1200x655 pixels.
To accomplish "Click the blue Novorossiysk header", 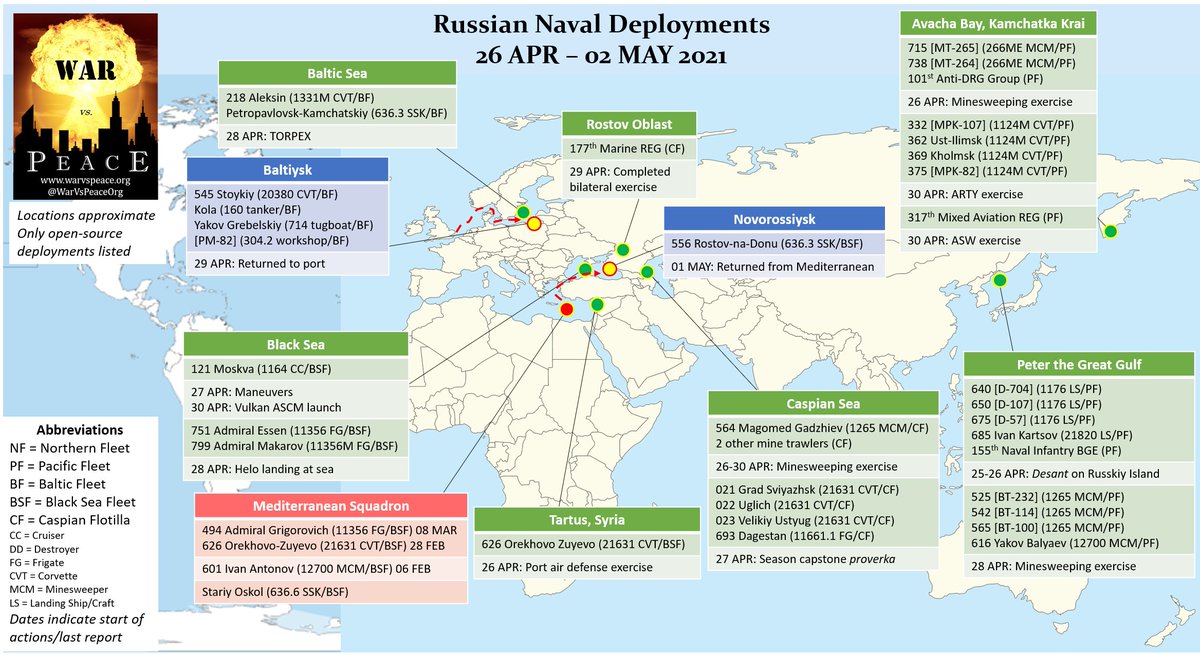I will coord(774,218).
